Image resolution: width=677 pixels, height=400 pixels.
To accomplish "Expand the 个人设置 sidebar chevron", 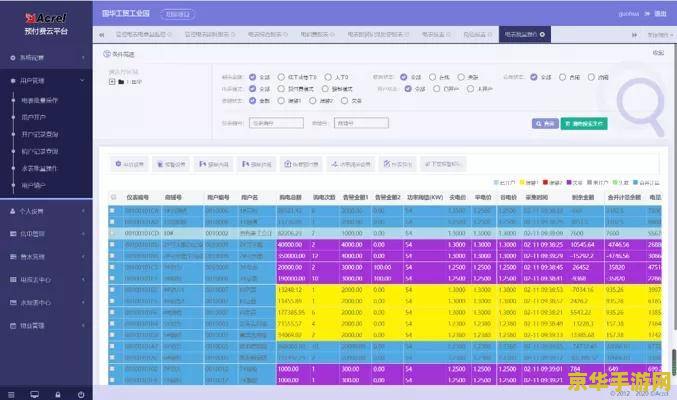I will [x=83, y=211].
